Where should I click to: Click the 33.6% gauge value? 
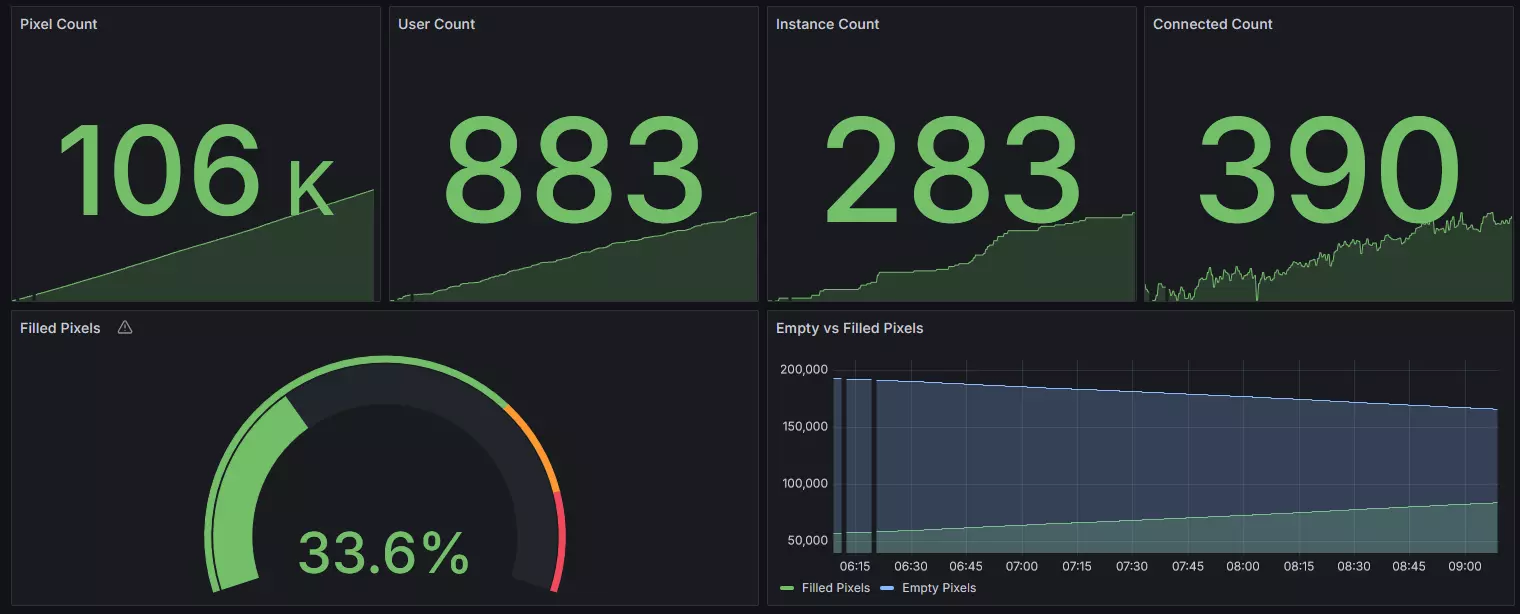pos(384,552)
